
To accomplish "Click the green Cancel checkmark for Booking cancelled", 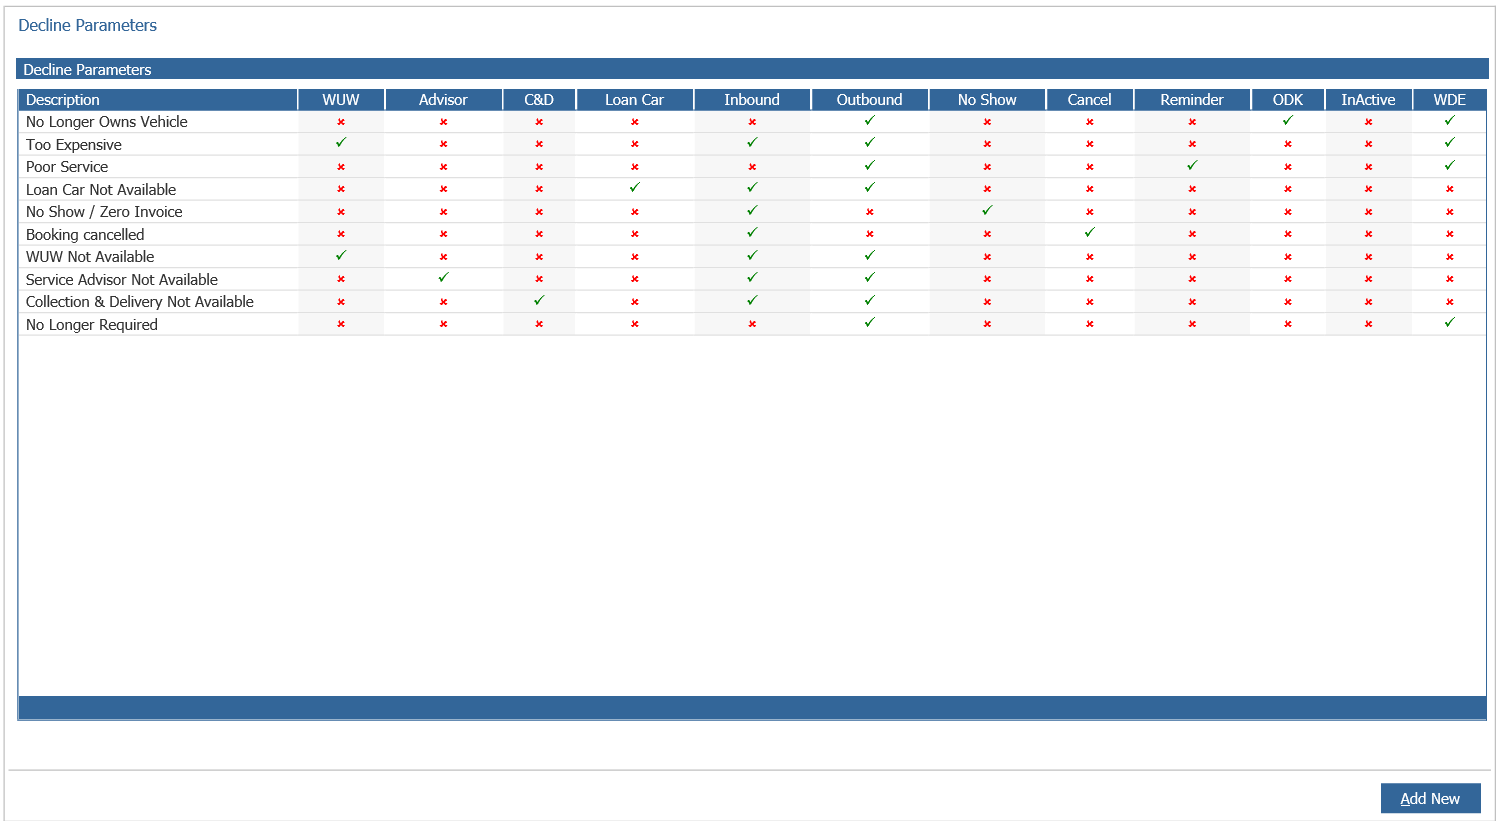I will click(1089, 233).
